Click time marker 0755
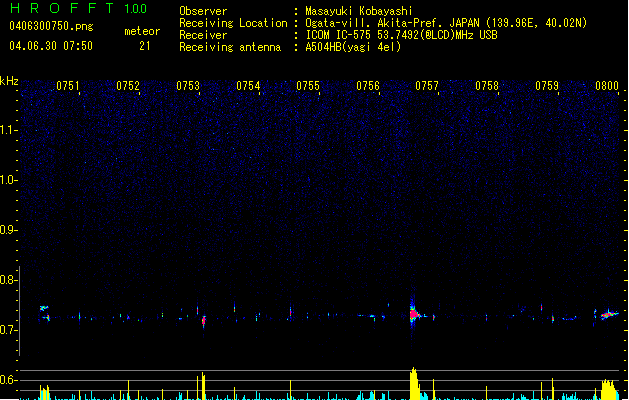This screenshot has height=400, width=629. [x=308, y=86]
